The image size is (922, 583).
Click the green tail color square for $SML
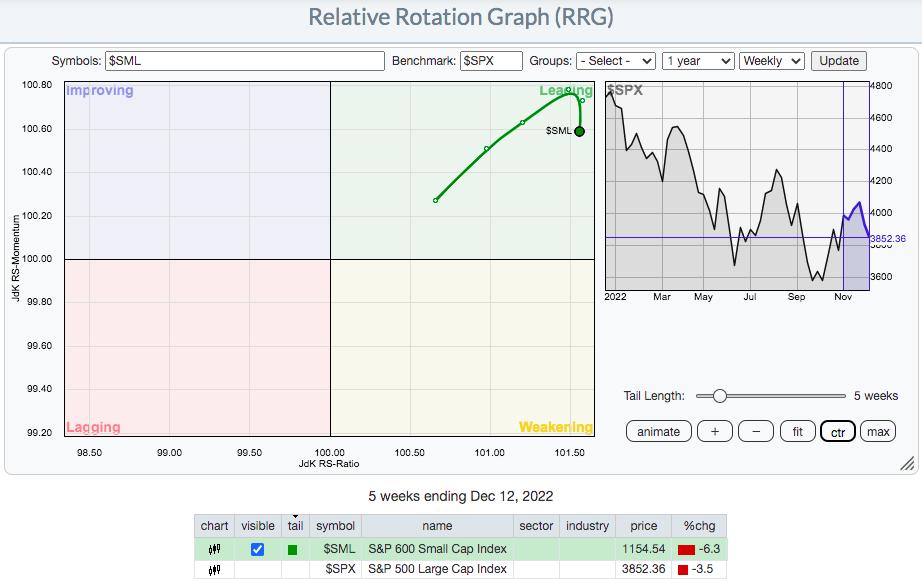292,549
